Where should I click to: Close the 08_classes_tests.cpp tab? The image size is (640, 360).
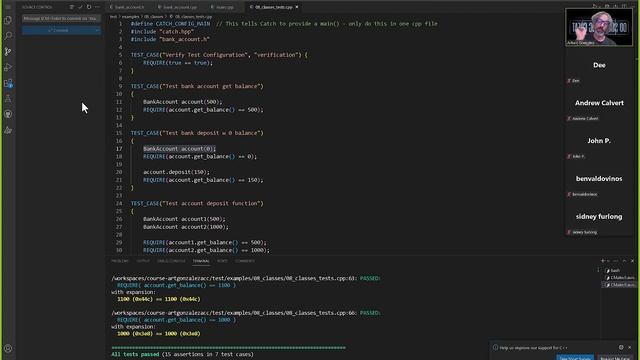pos(297,7)
